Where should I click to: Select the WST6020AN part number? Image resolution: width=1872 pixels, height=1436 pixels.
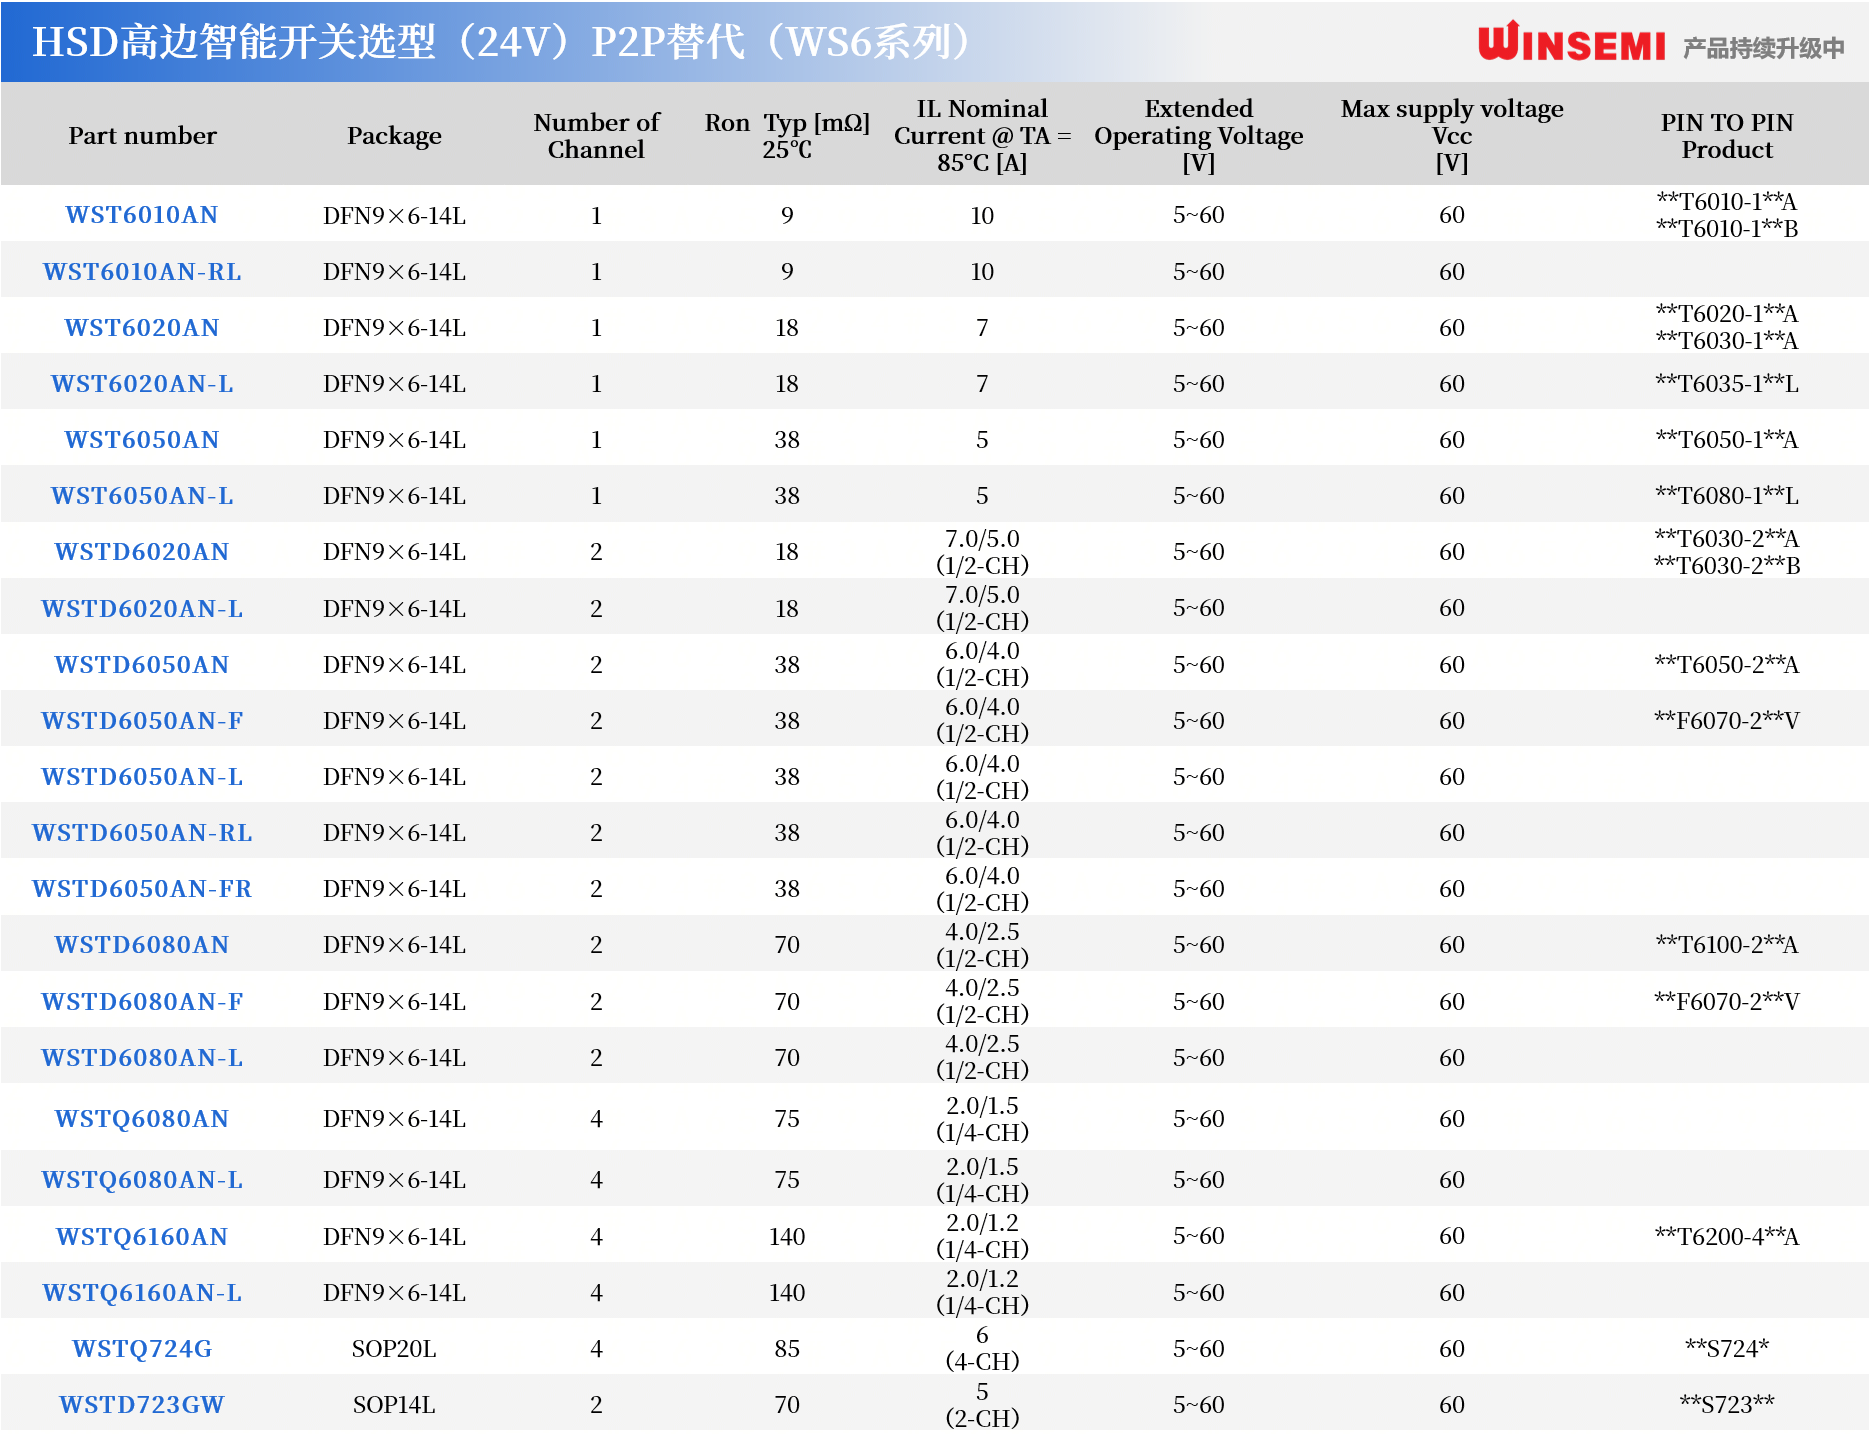(x=141, y=328)
